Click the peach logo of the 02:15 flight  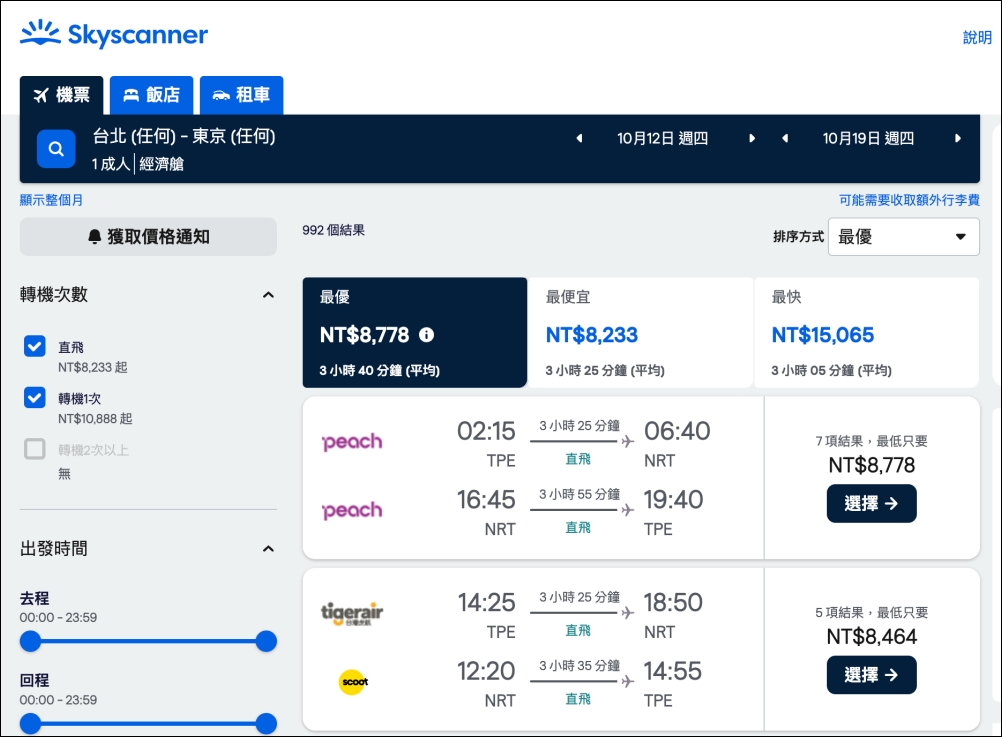pos(352,441)
